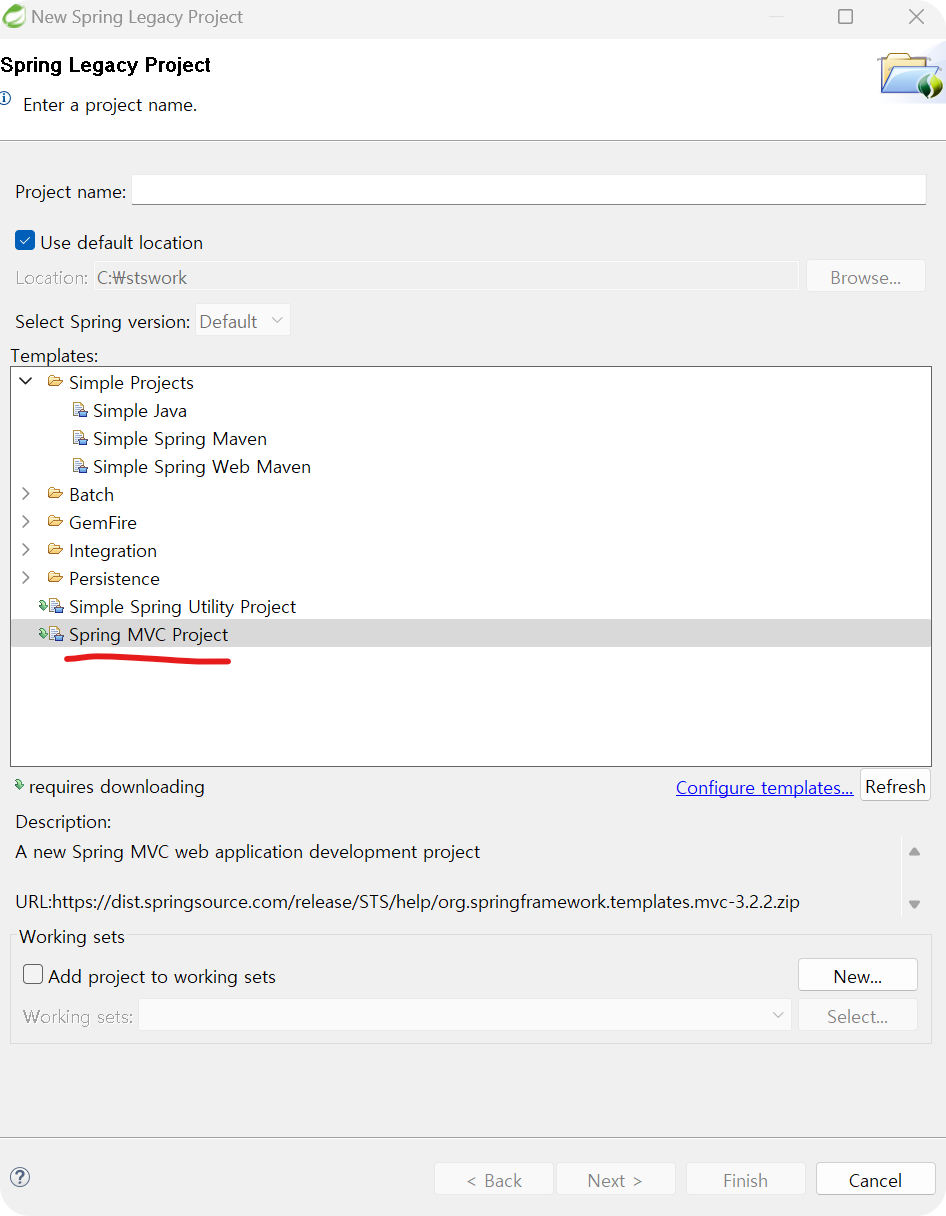Click the Select... working sets button

tap(858, 1016)
